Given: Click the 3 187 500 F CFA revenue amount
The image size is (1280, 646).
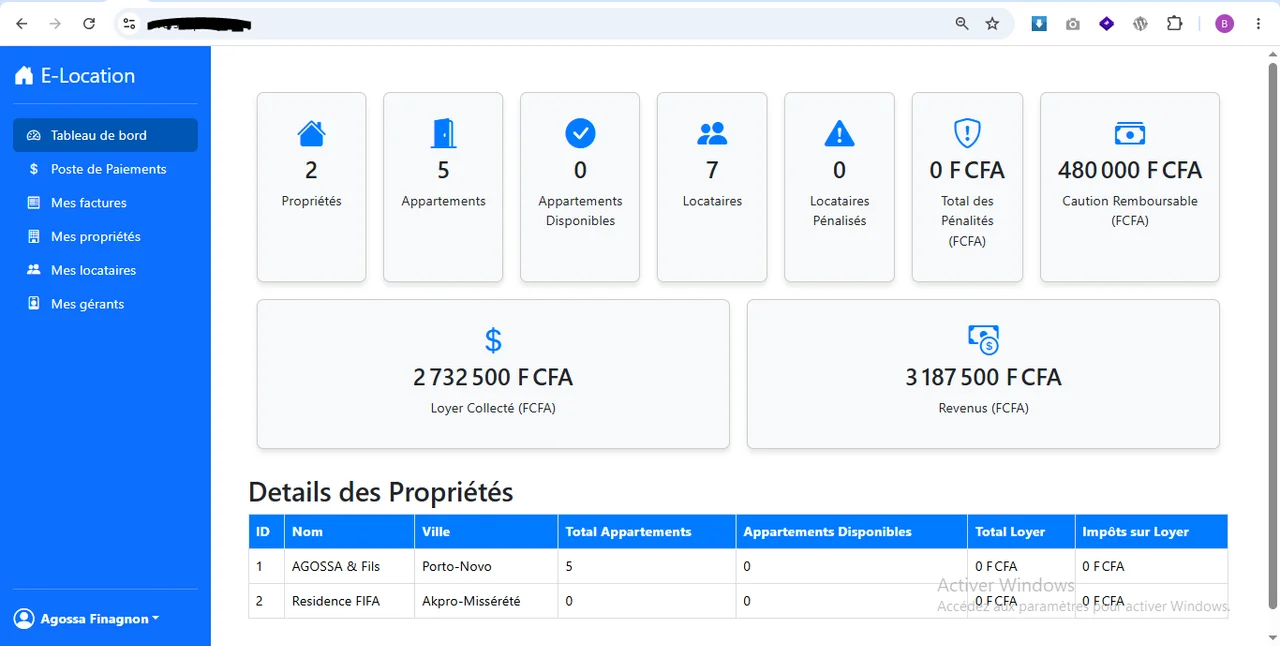Looking at the screenshot, I should click(983, 377).
